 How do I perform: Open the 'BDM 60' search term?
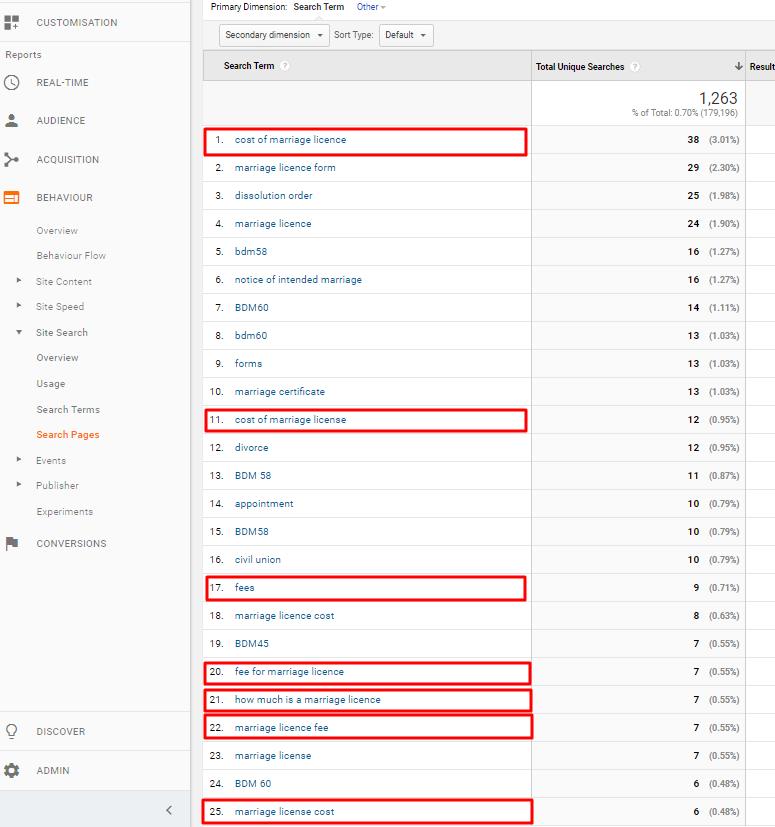(x=253, y=784)
